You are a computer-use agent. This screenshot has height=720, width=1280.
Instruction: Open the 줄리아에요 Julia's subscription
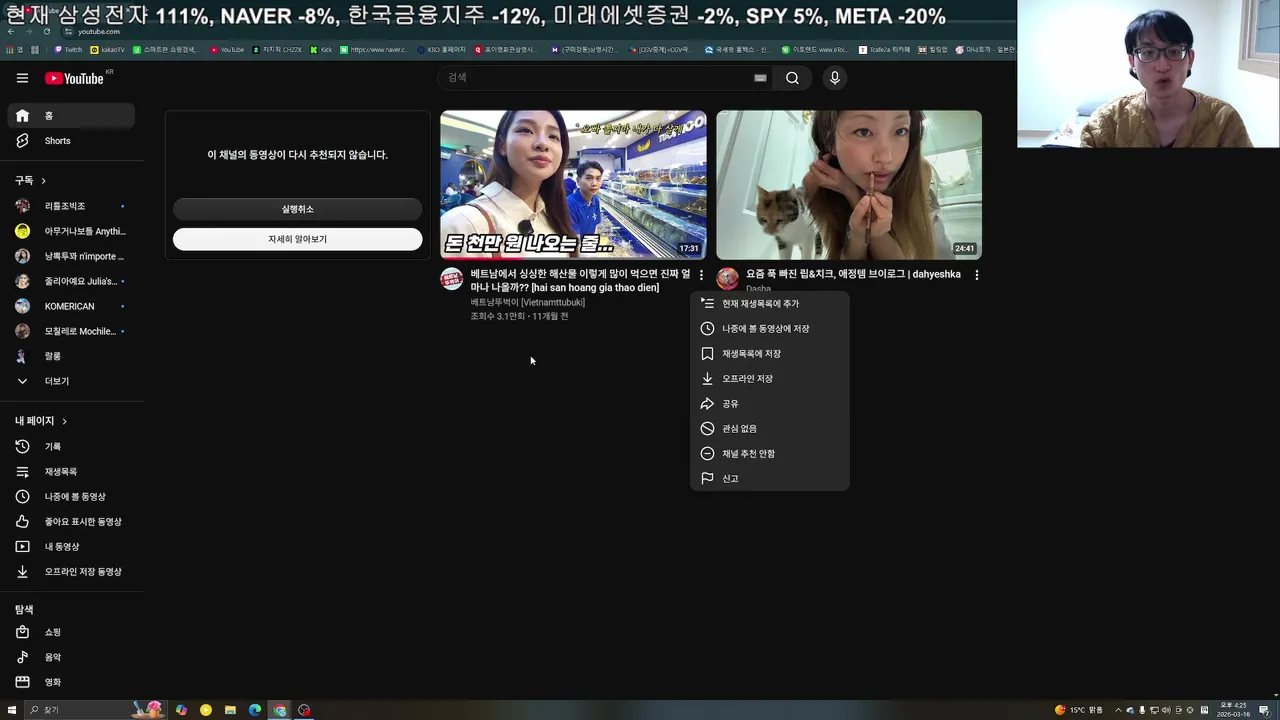coord(70,281)
